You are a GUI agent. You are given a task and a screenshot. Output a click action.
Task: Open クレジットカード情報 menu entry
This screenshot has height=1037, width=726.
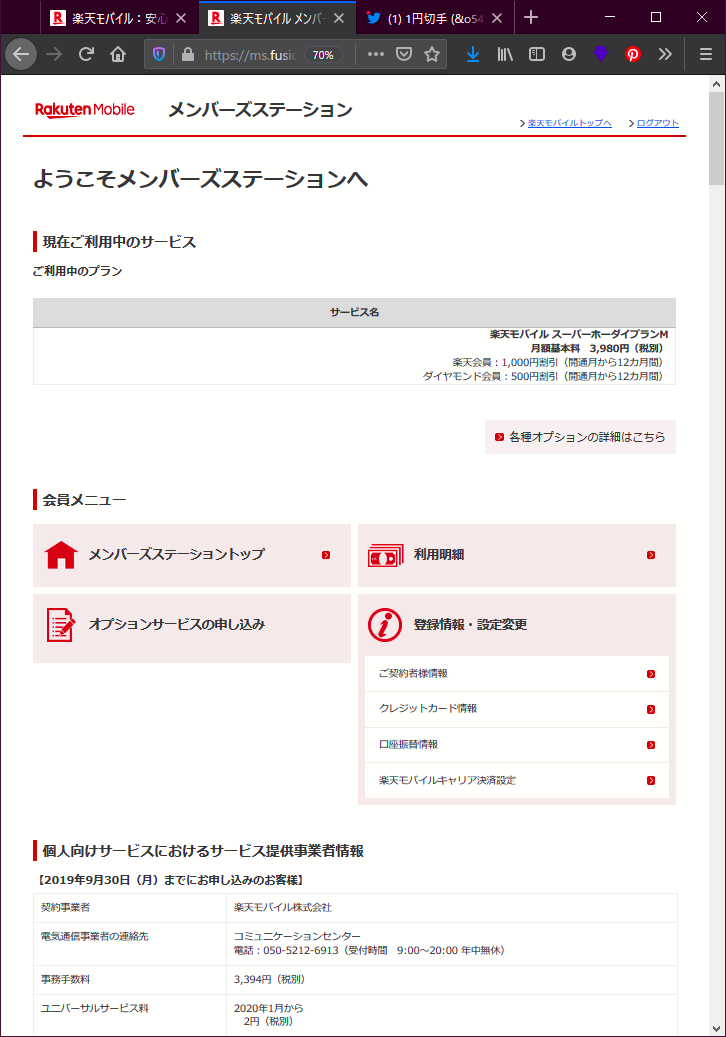pyautogui.click(x=516, y=710)
